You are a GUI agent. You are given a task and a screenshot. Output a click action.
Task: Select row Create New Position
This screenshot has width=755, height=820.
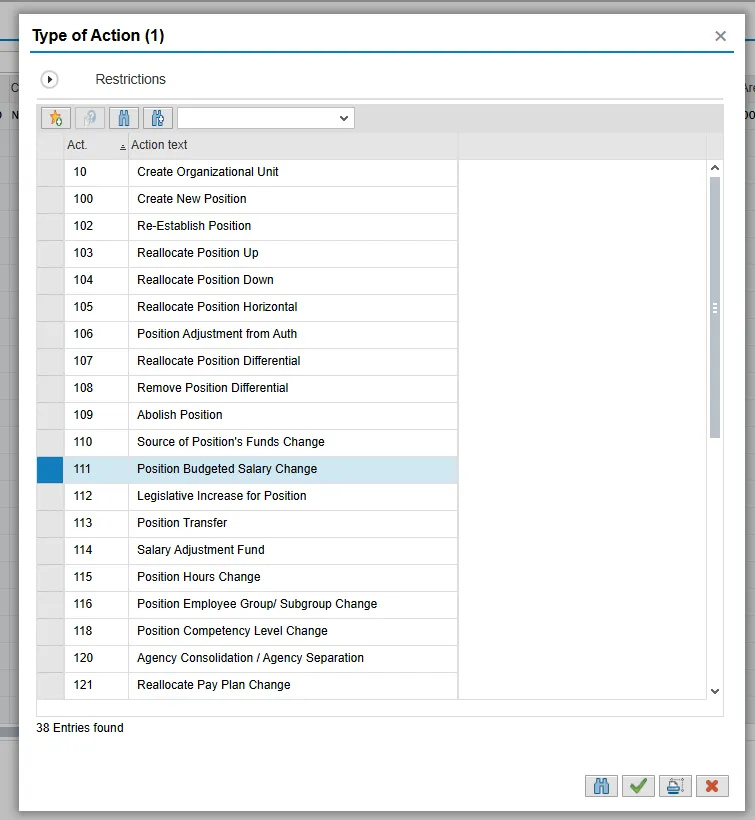pyautogui.click(x=247, y=199)
